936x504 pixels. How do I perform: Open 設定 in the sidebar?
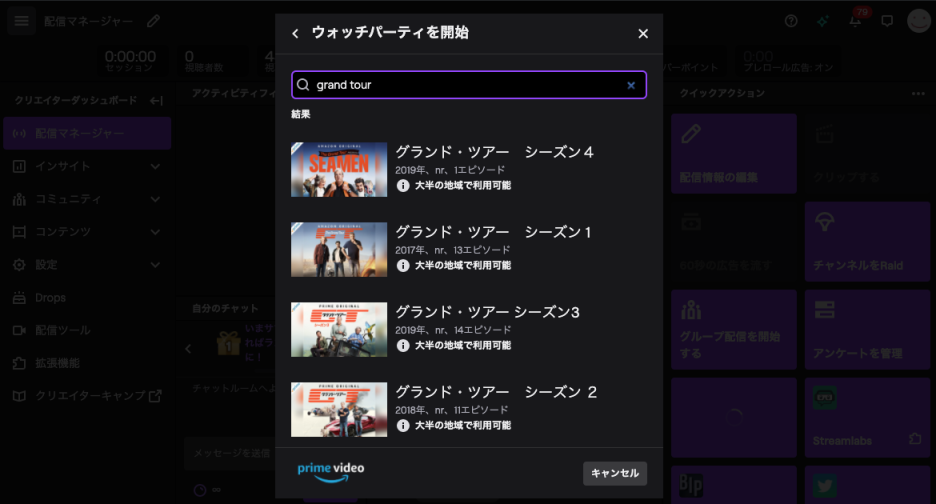coord(87,265)
